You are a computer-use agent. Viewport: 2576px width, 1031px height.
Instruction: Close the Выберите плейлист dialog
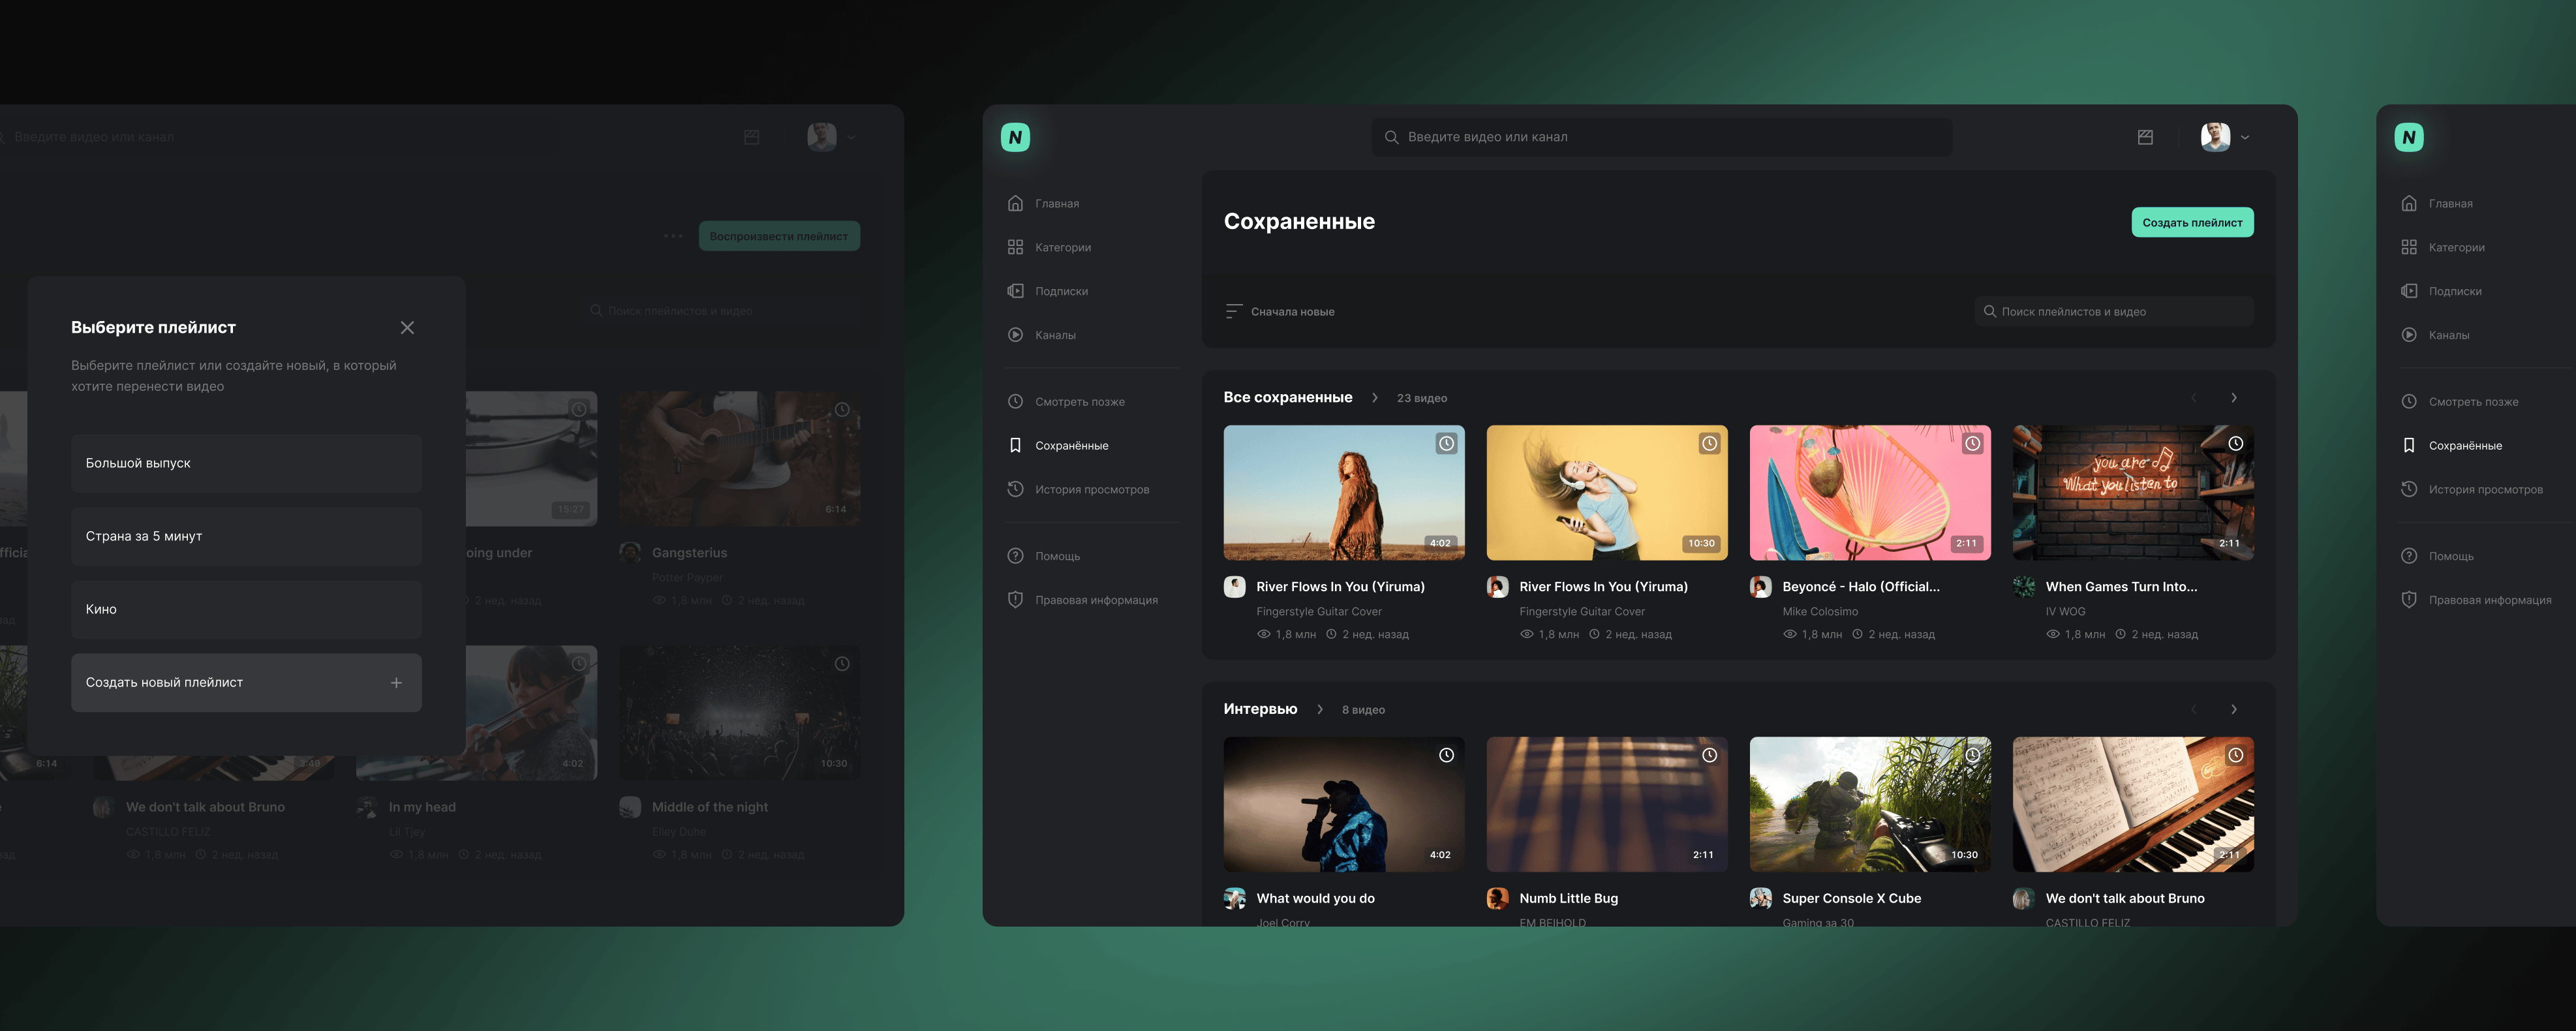click(x=407, y=328)
